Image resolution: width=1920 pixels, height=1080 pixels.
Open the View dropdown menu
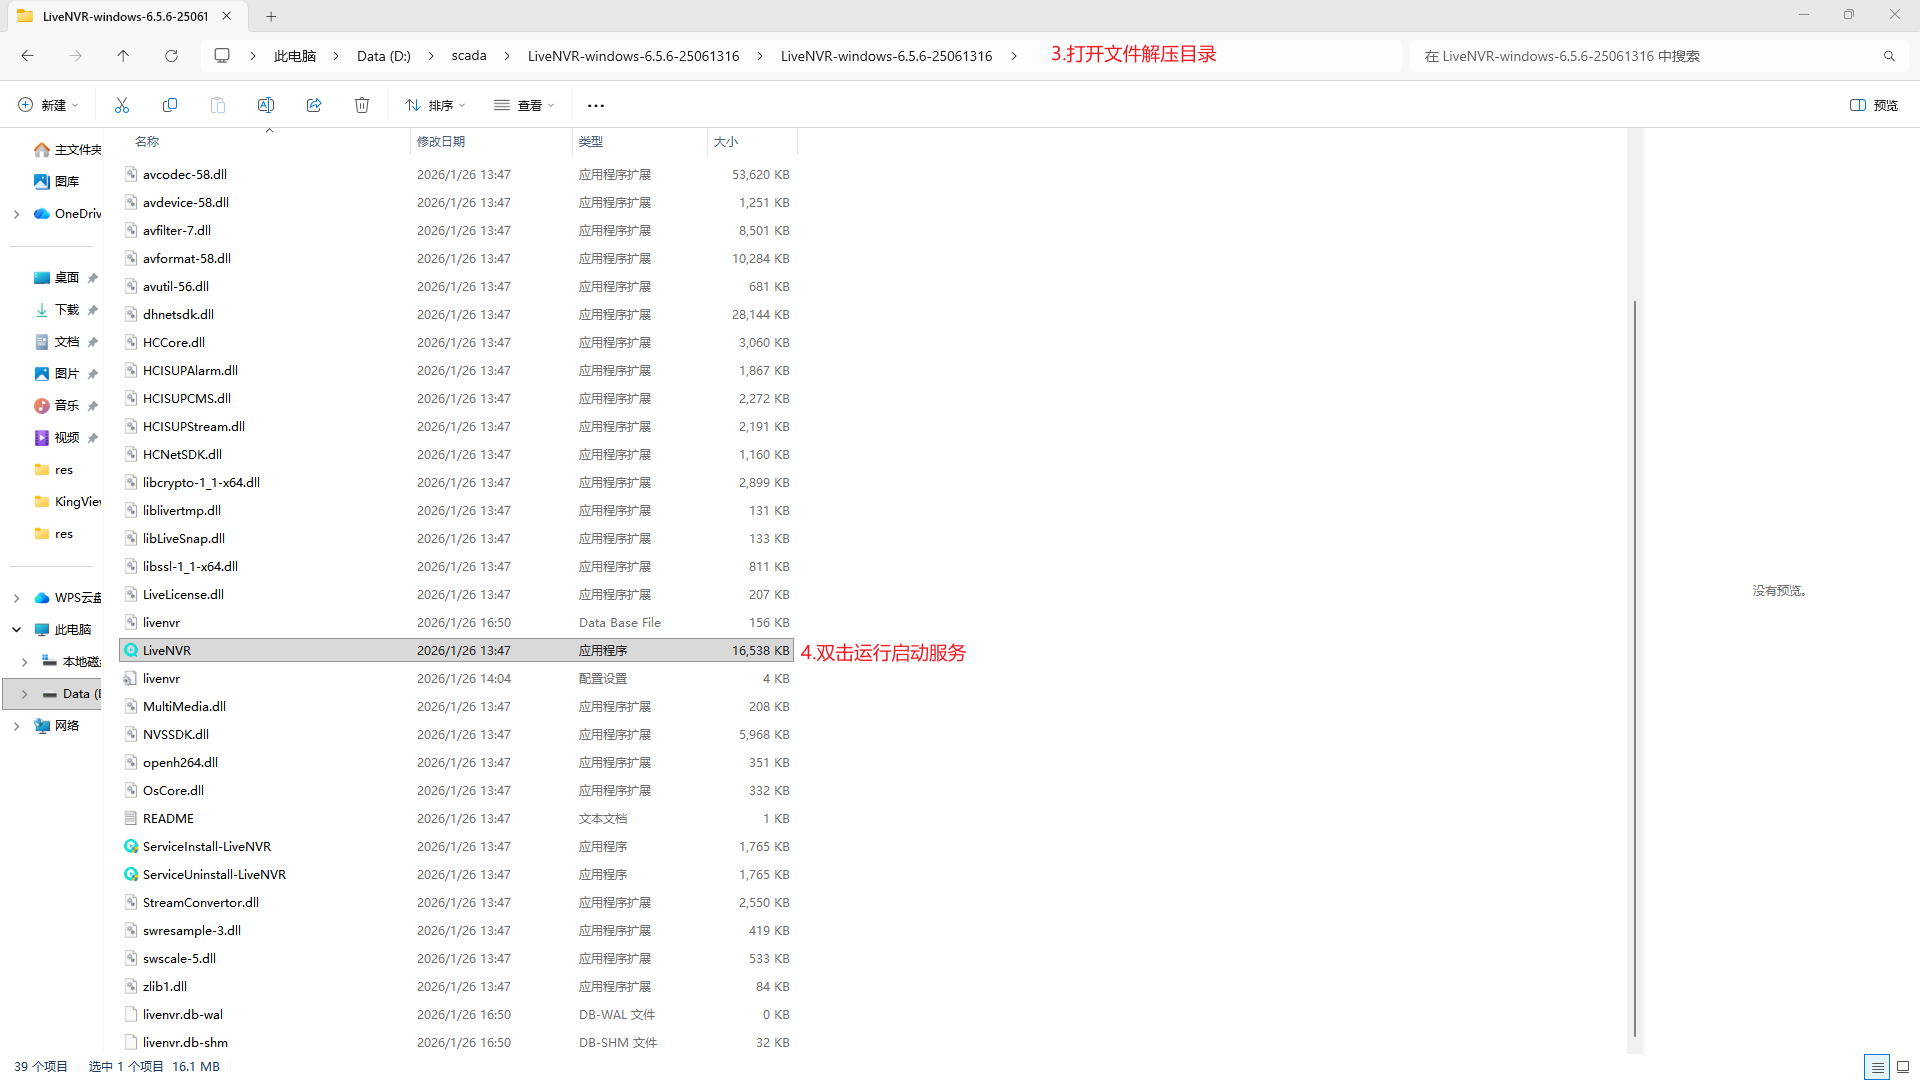pos(524,105)
